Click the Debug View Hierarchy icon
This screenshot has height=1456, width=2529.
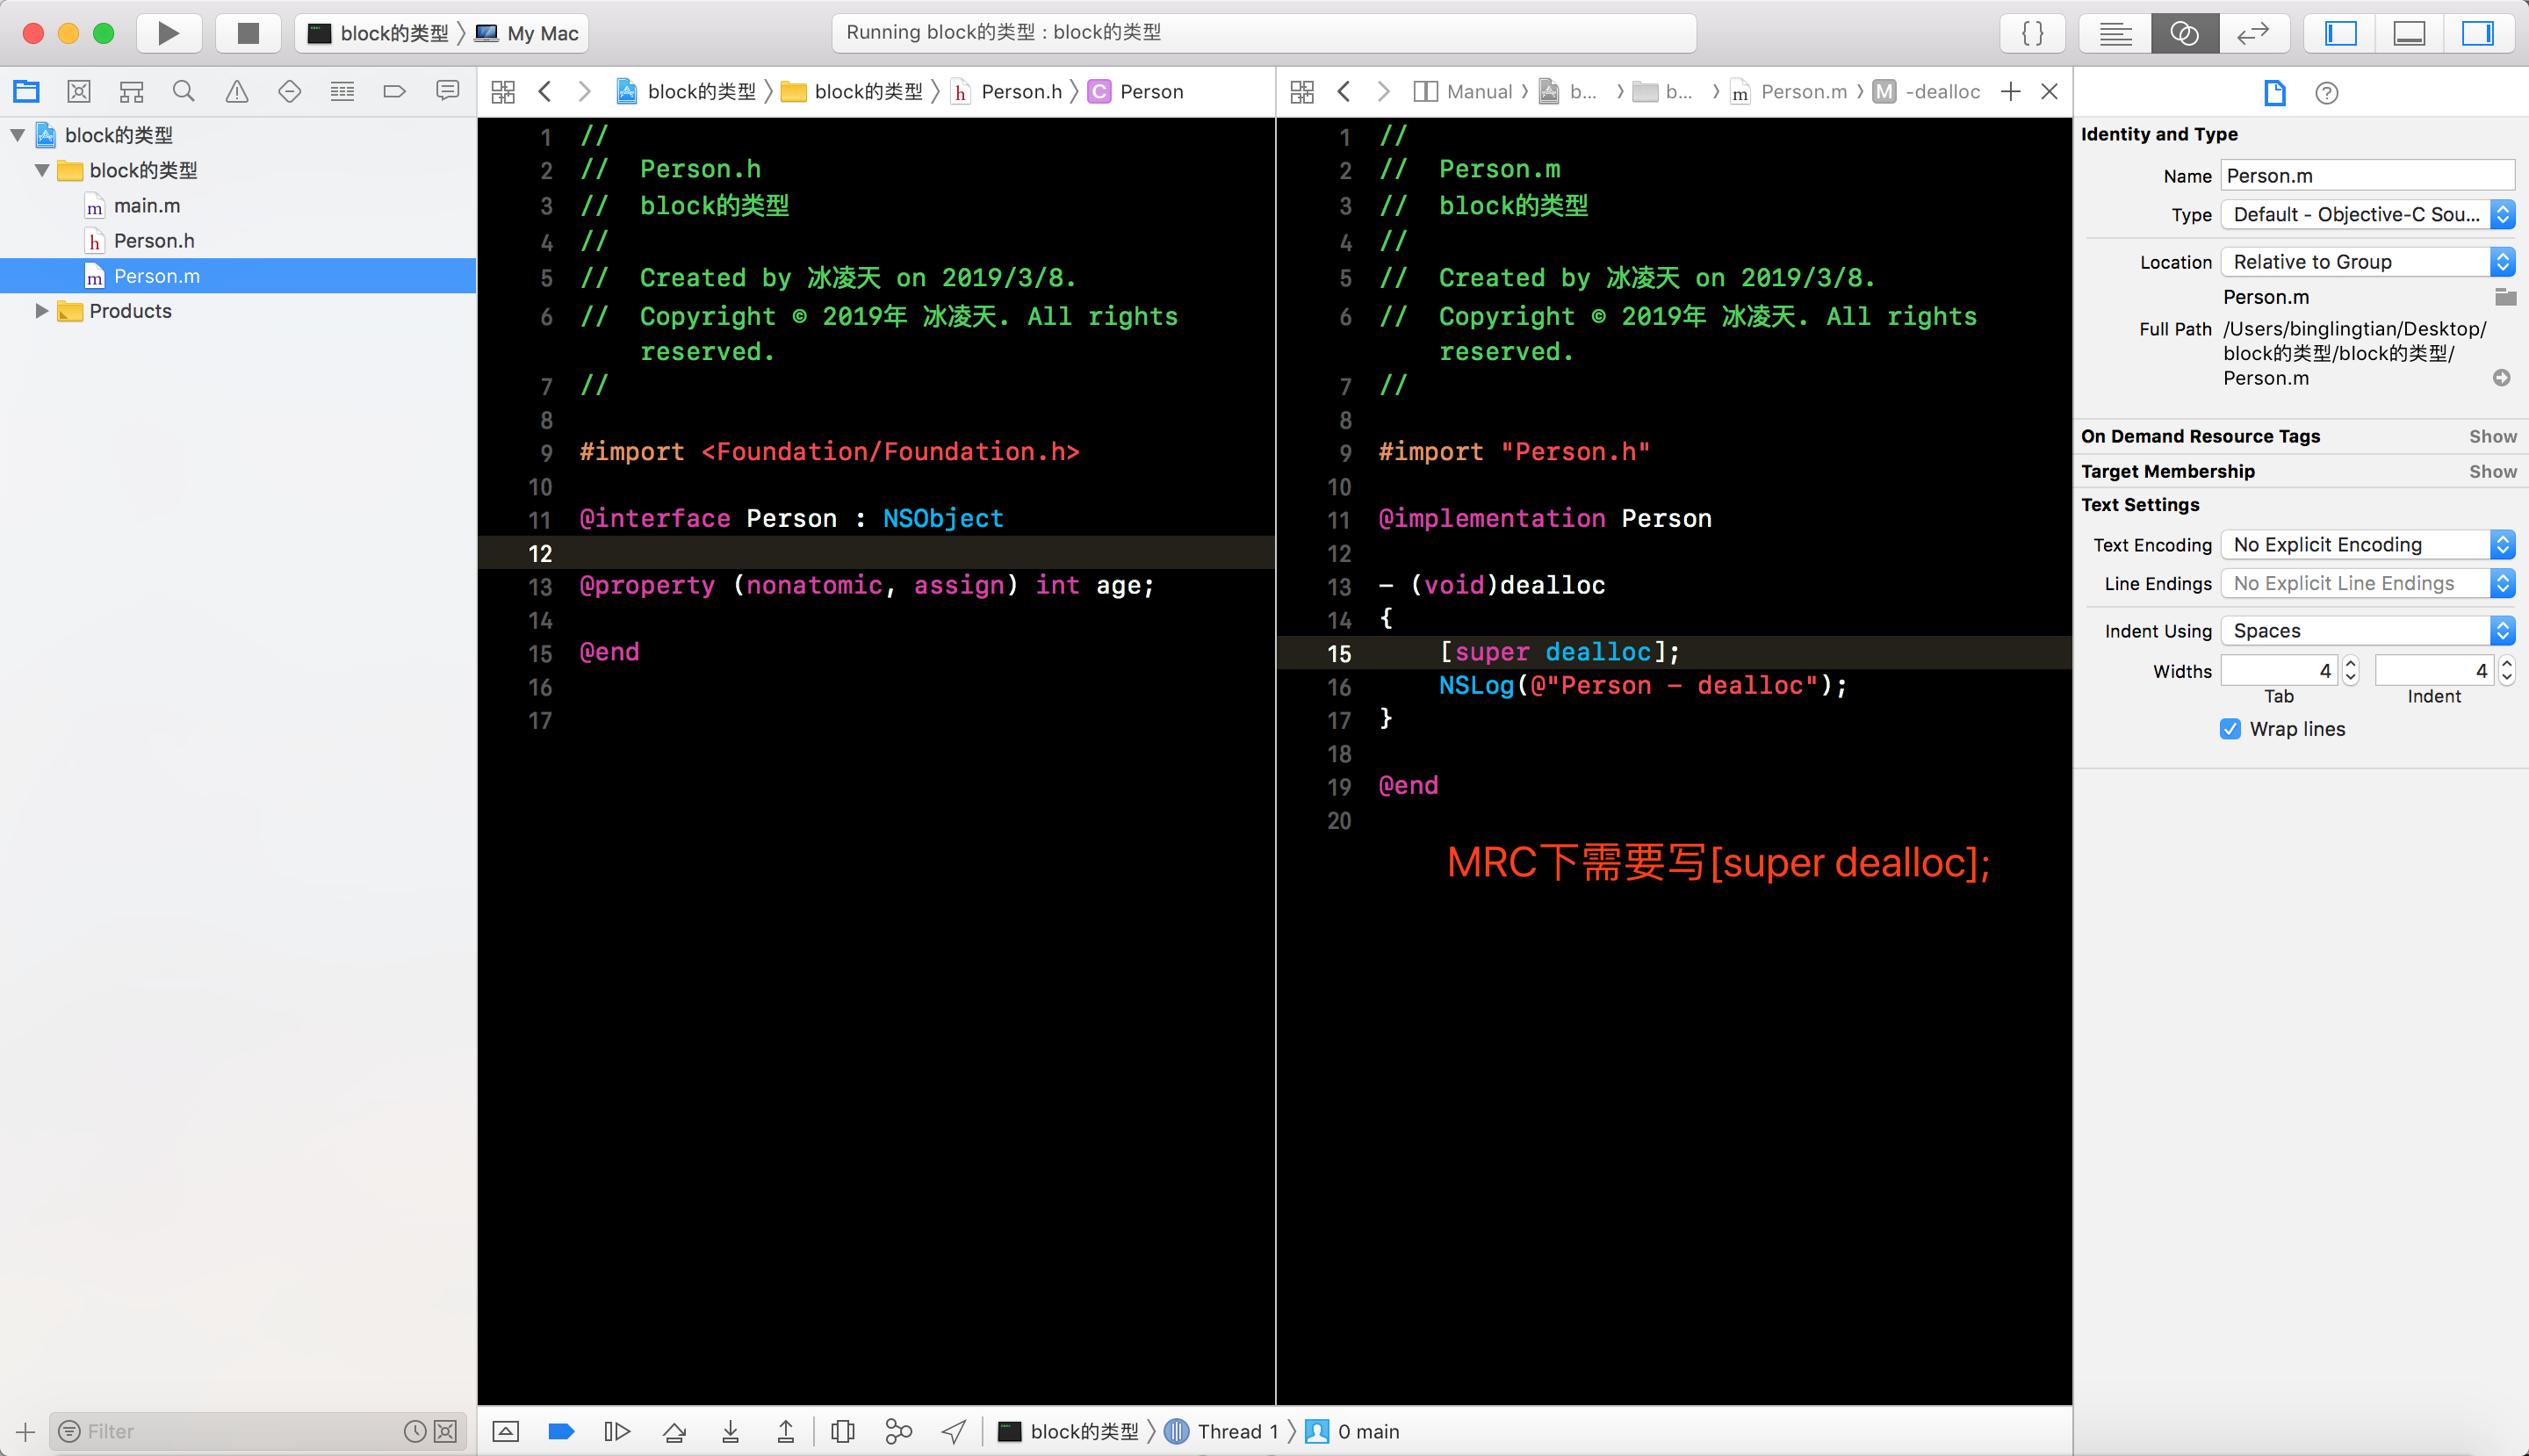coord(843,1432)
